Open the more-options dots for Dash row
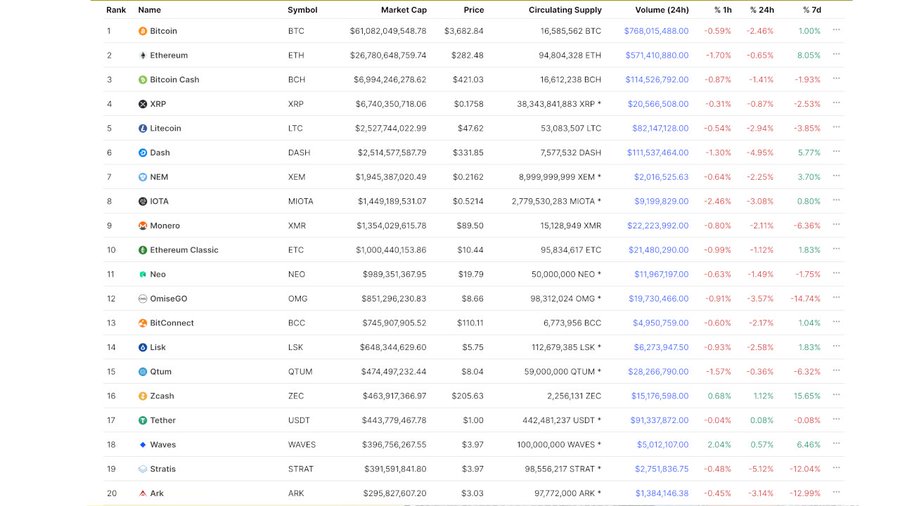 pyautogui.click(x=836, y=151)
